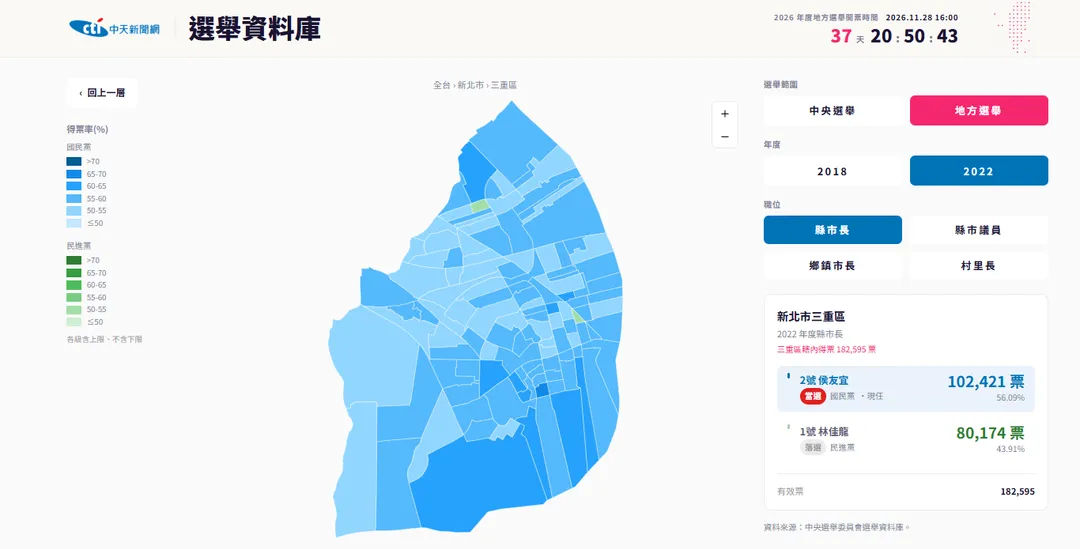Image resolution: width=1080 pixels, height=549 pixels.
Task: Click the 民進黨 60-65 legend swatch
Action: pyautogui.click(x=74, y=285)
